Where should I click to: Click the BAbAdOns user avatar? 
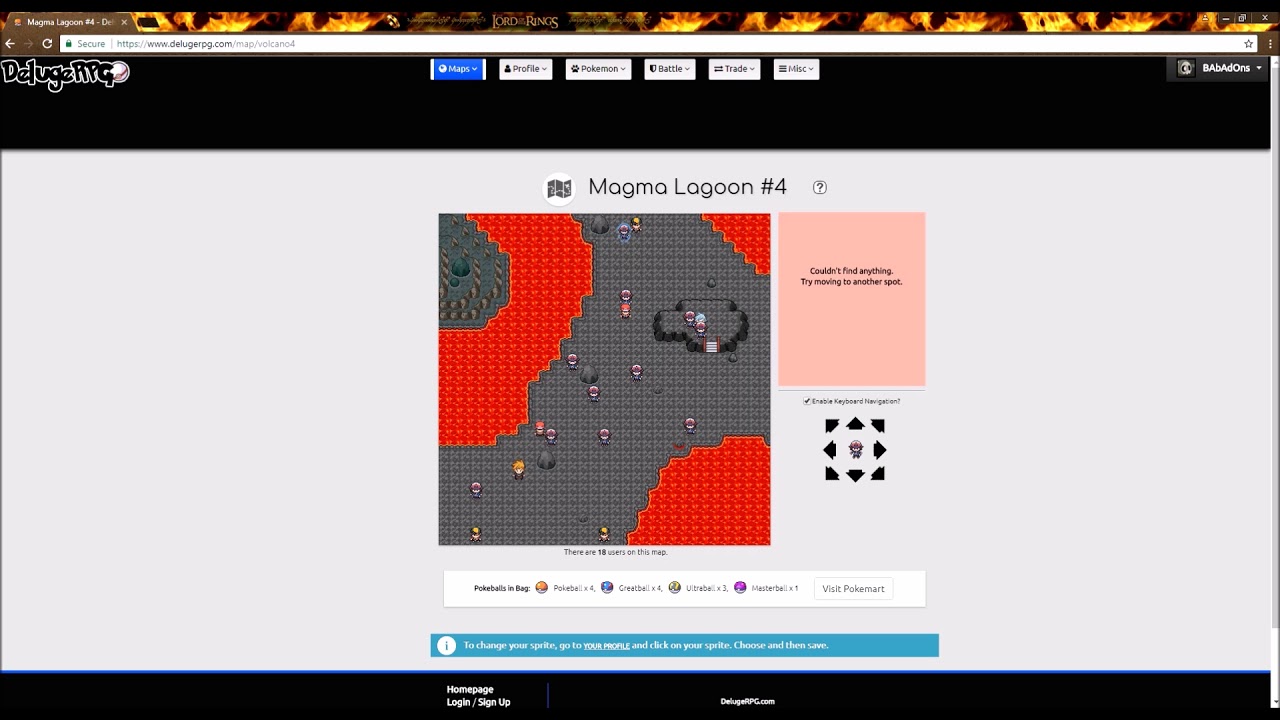[1186, 68]
